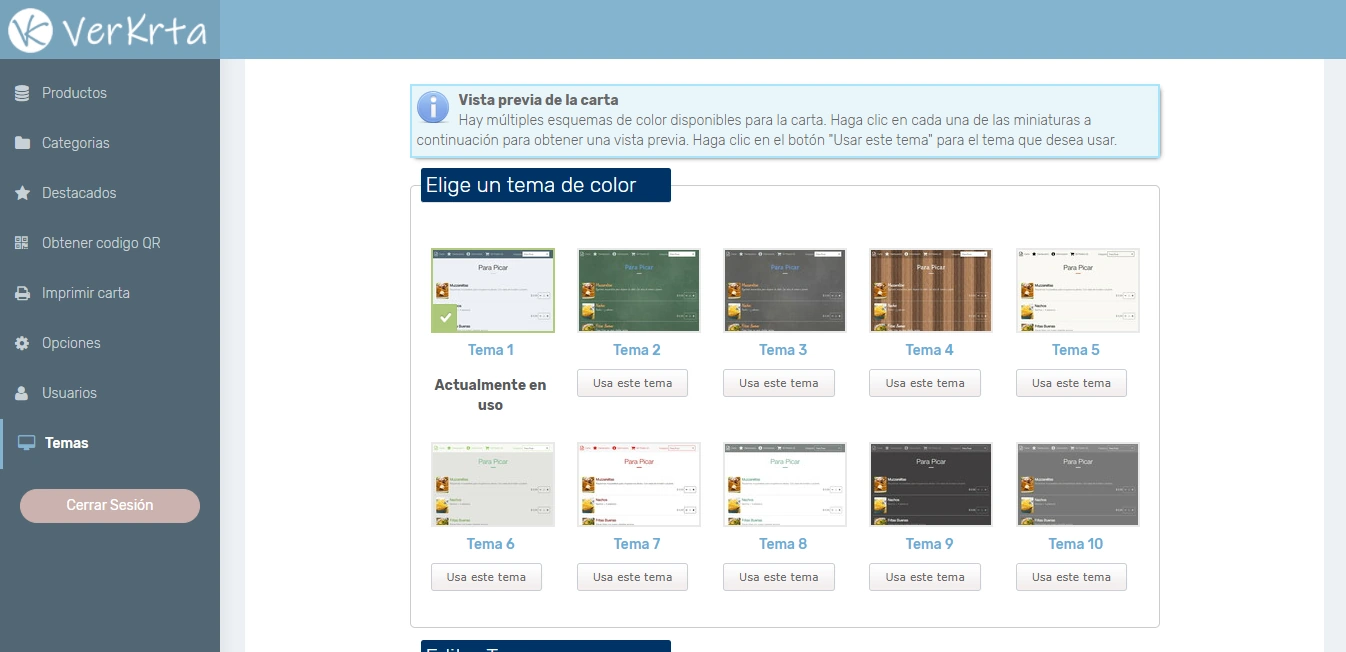Preview the wood-textured Tema 4 thumbnail

(931, 290)
